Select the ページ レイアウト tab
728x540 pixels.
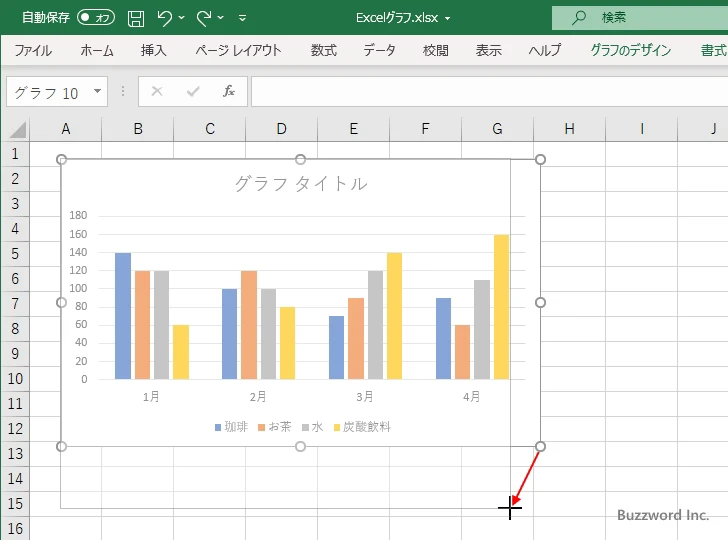238,50
